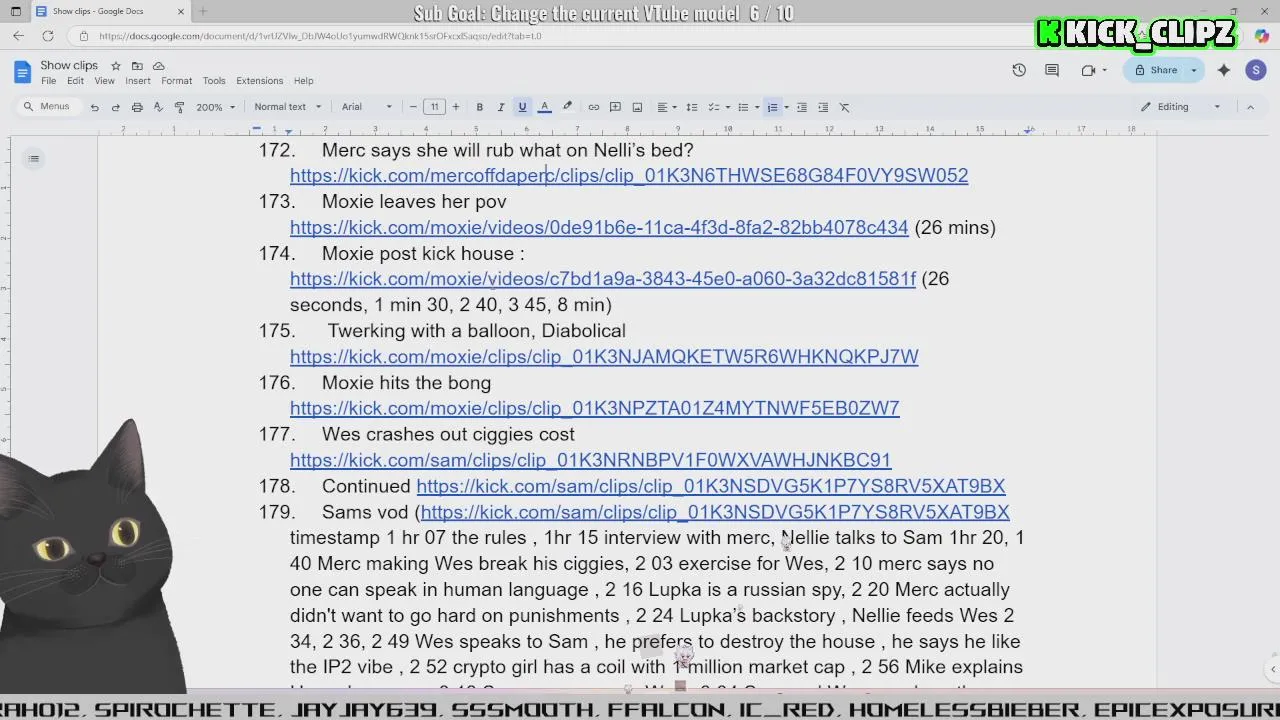Open the Menus search box
The height and width of the screenshot is (720, 1280).
coord(47,107)
